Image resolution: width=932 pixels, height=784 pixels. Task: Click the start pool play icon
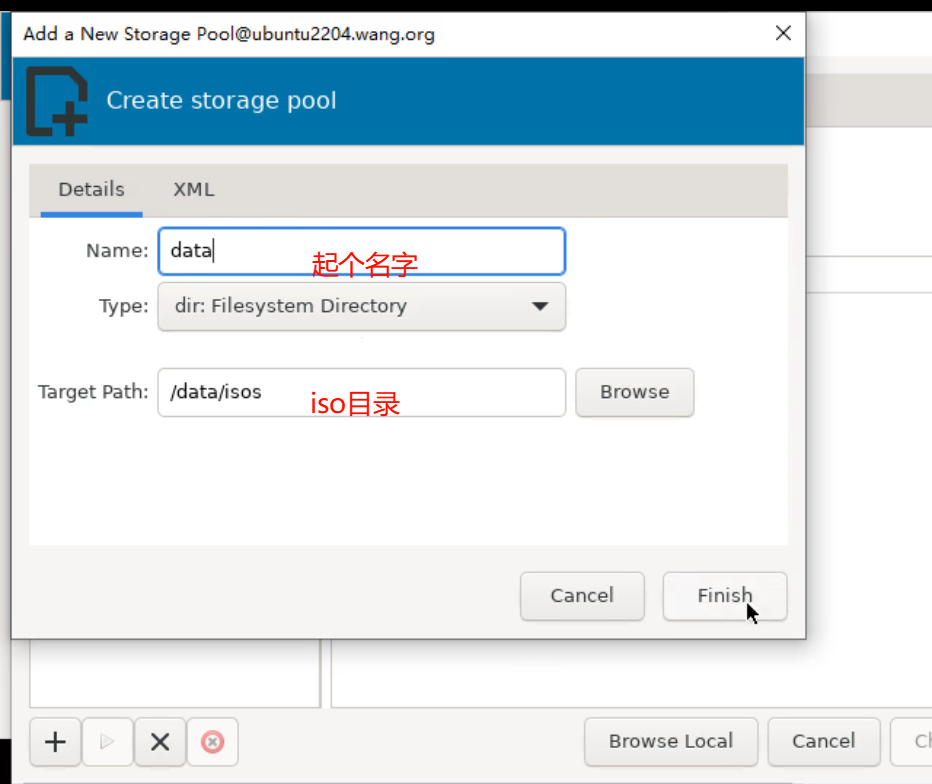pos(108,742)
